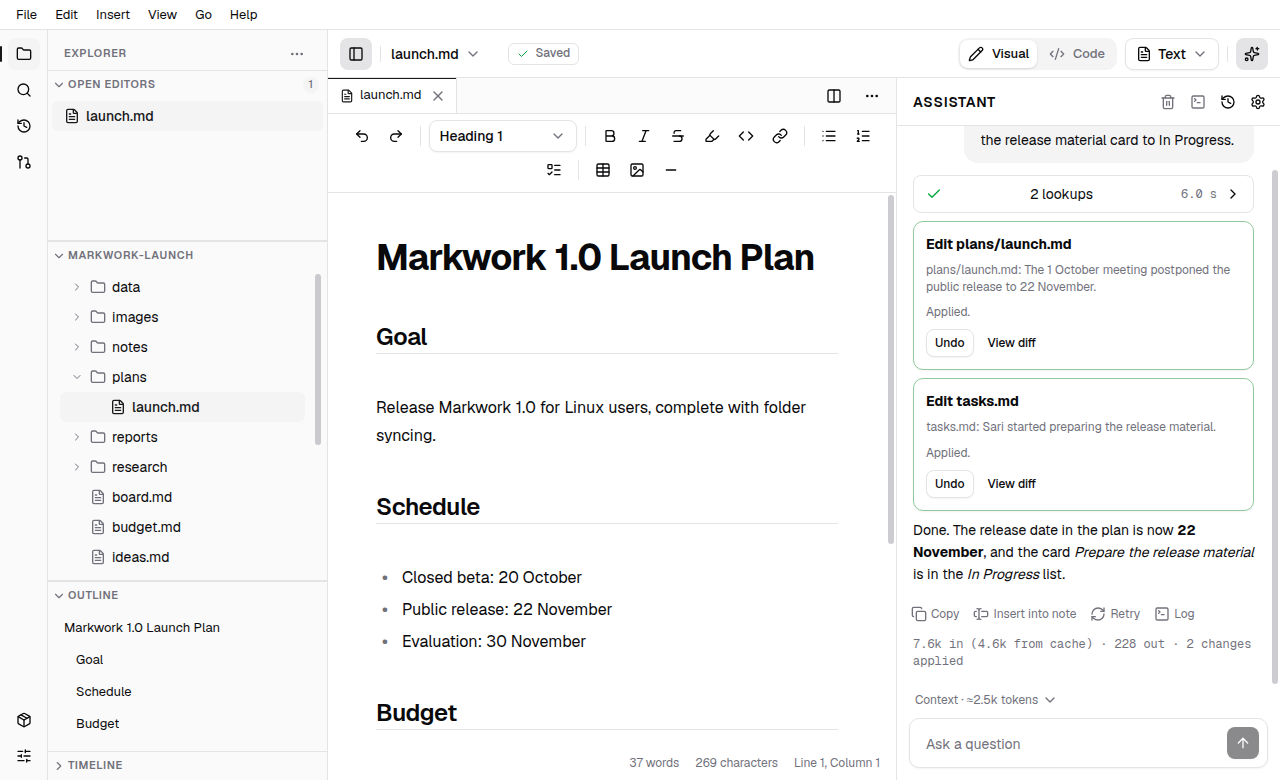
Task: Open the Extensions cube icon
Action: [24, 720]
